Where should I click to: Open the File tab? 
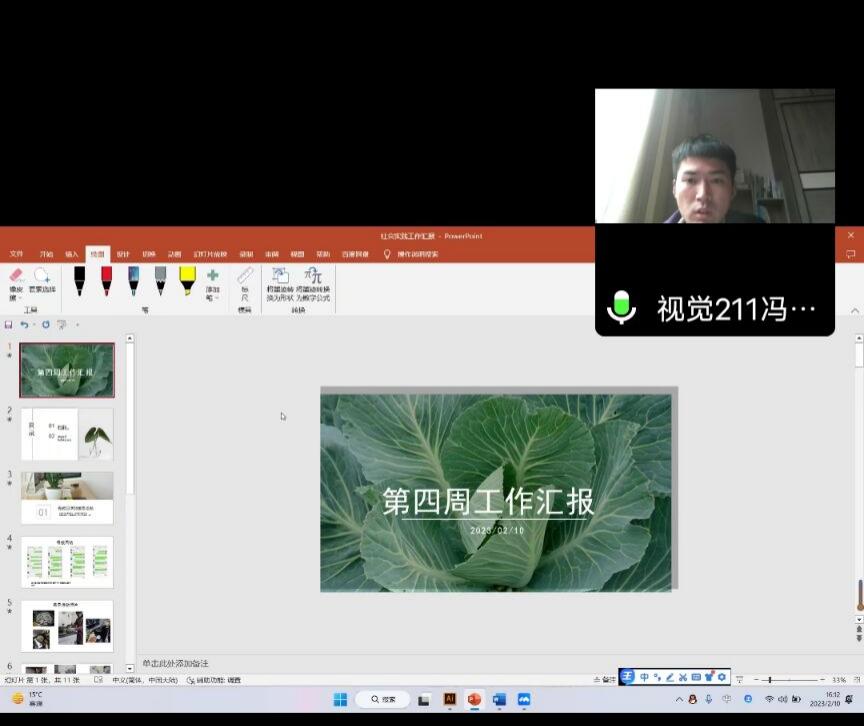point(16,254)
